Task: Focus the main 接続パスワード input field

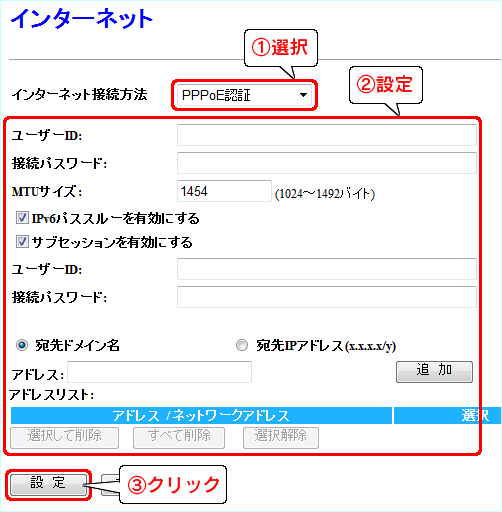Action: pyautogui.click(x=327, y=163)
